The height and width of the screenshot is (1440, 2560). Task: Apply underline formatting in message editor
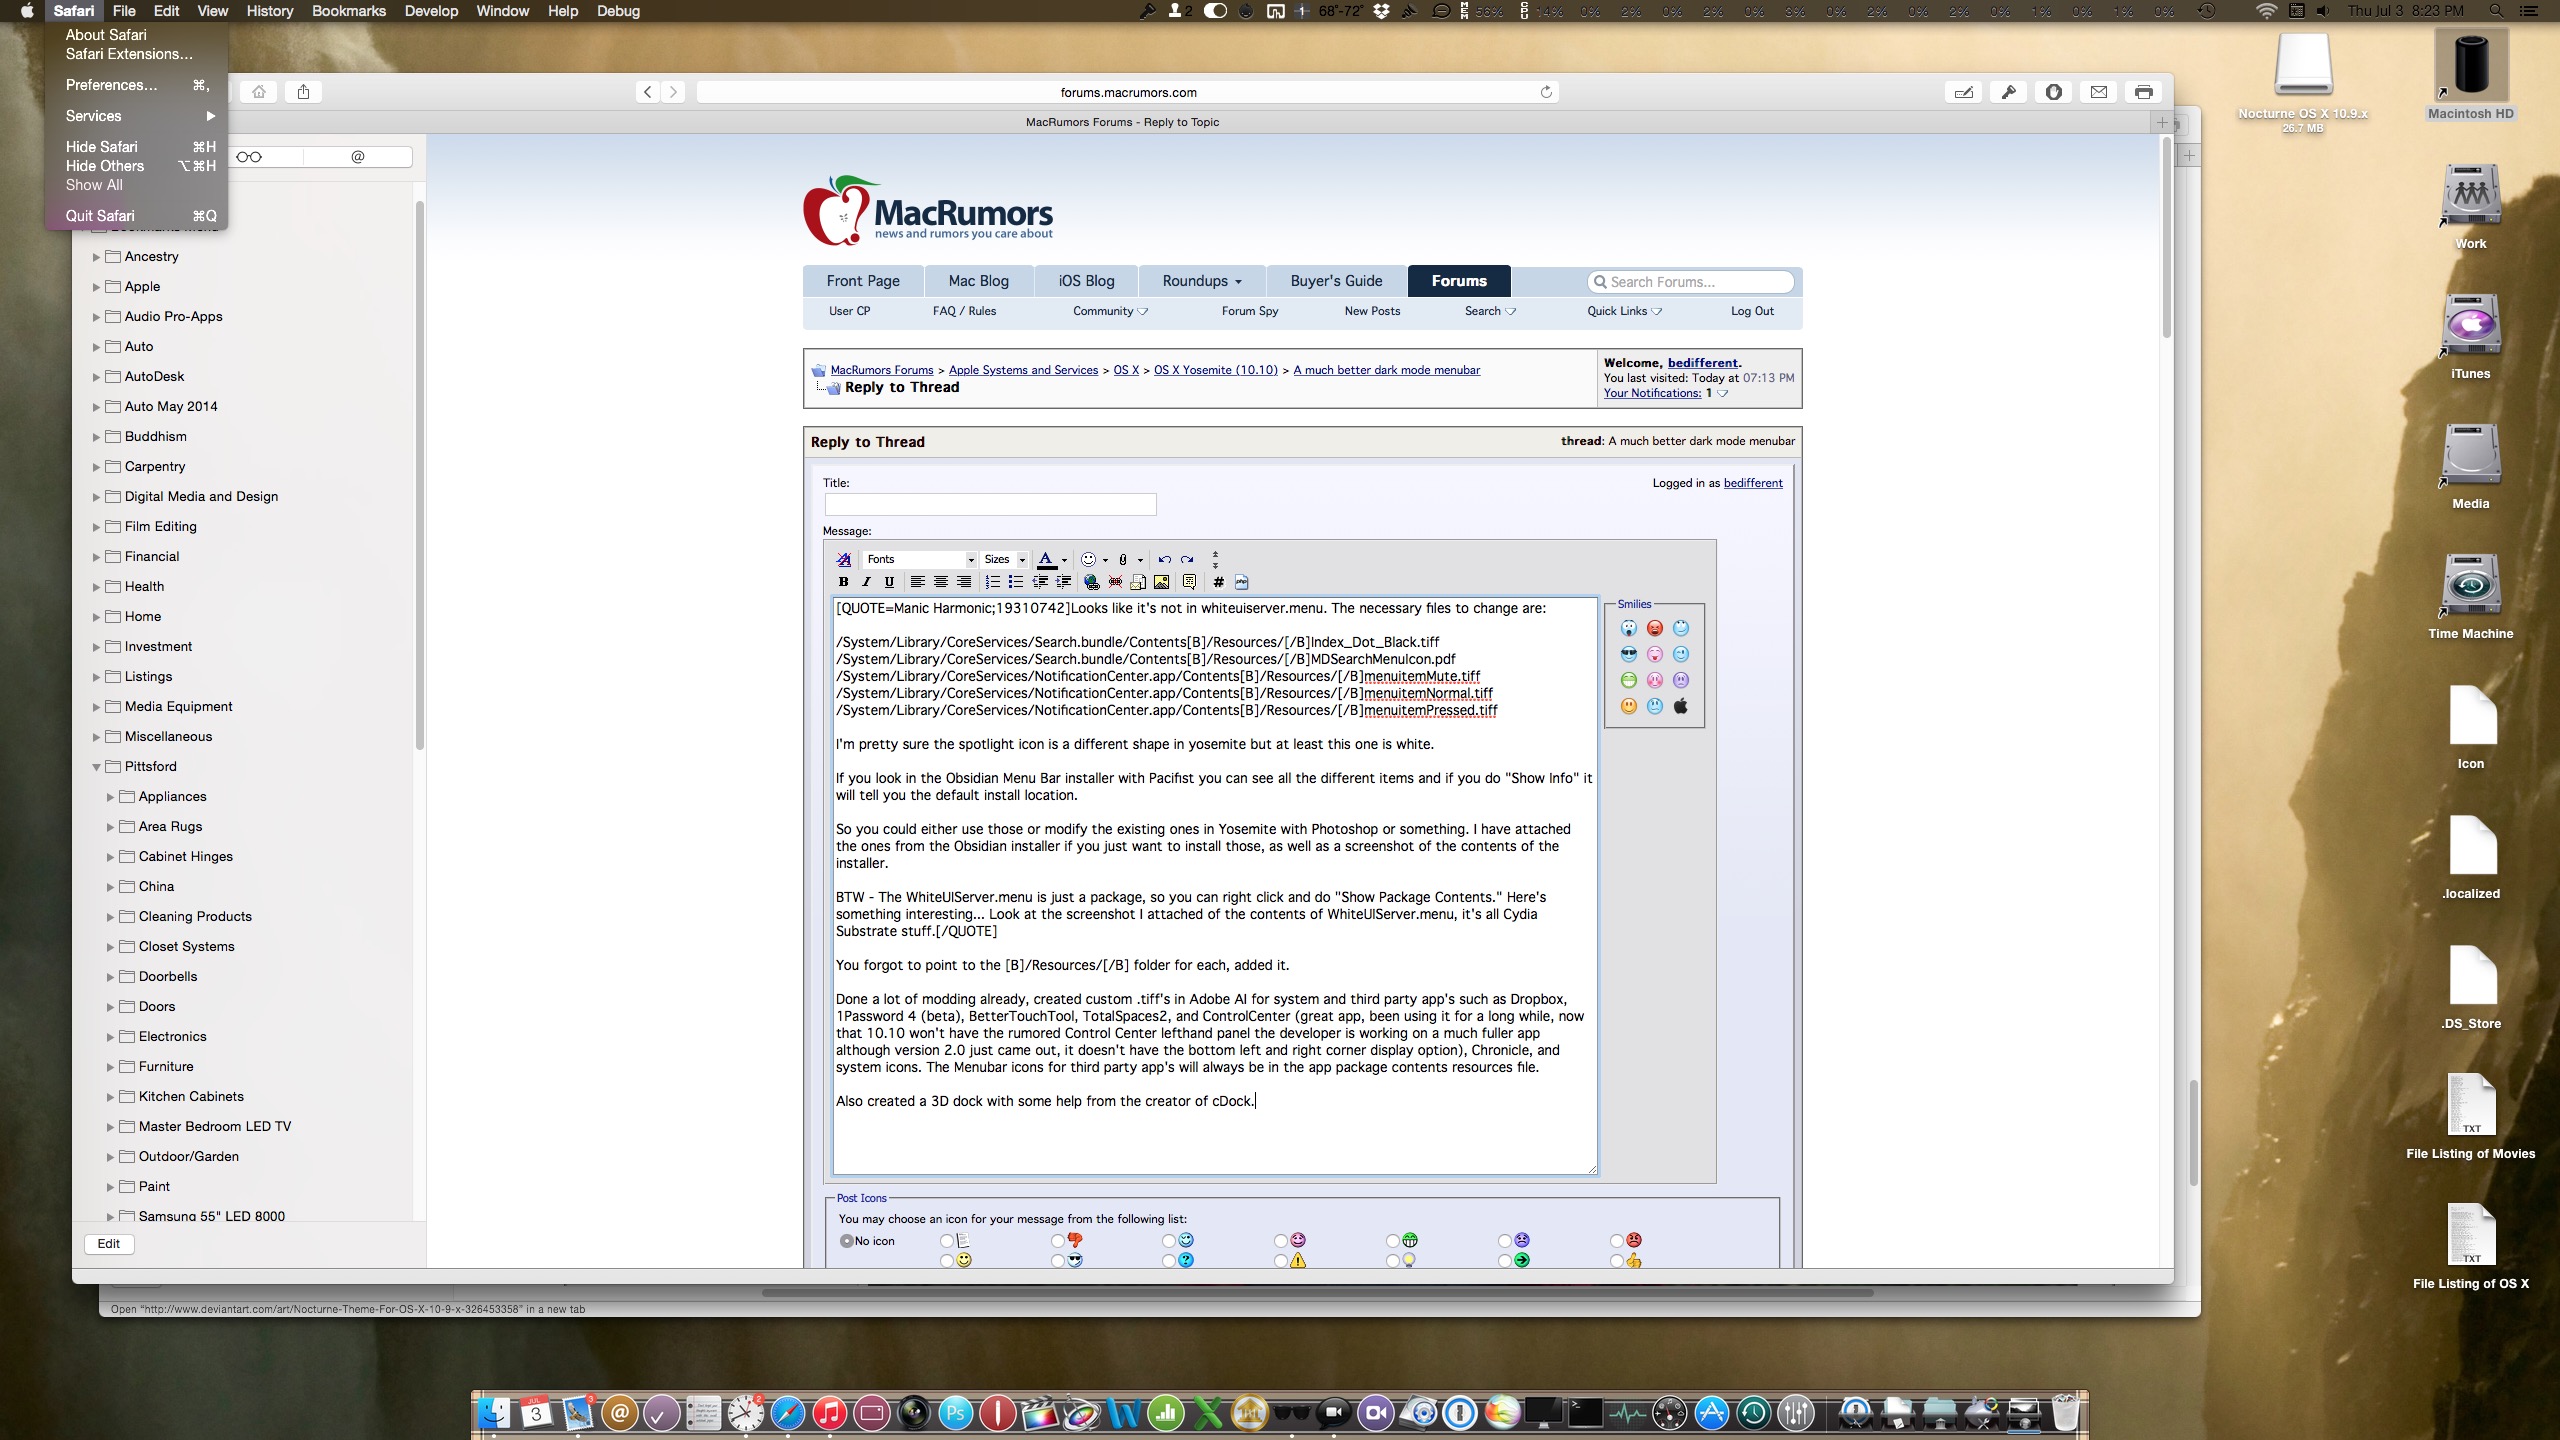click(889, 582)
